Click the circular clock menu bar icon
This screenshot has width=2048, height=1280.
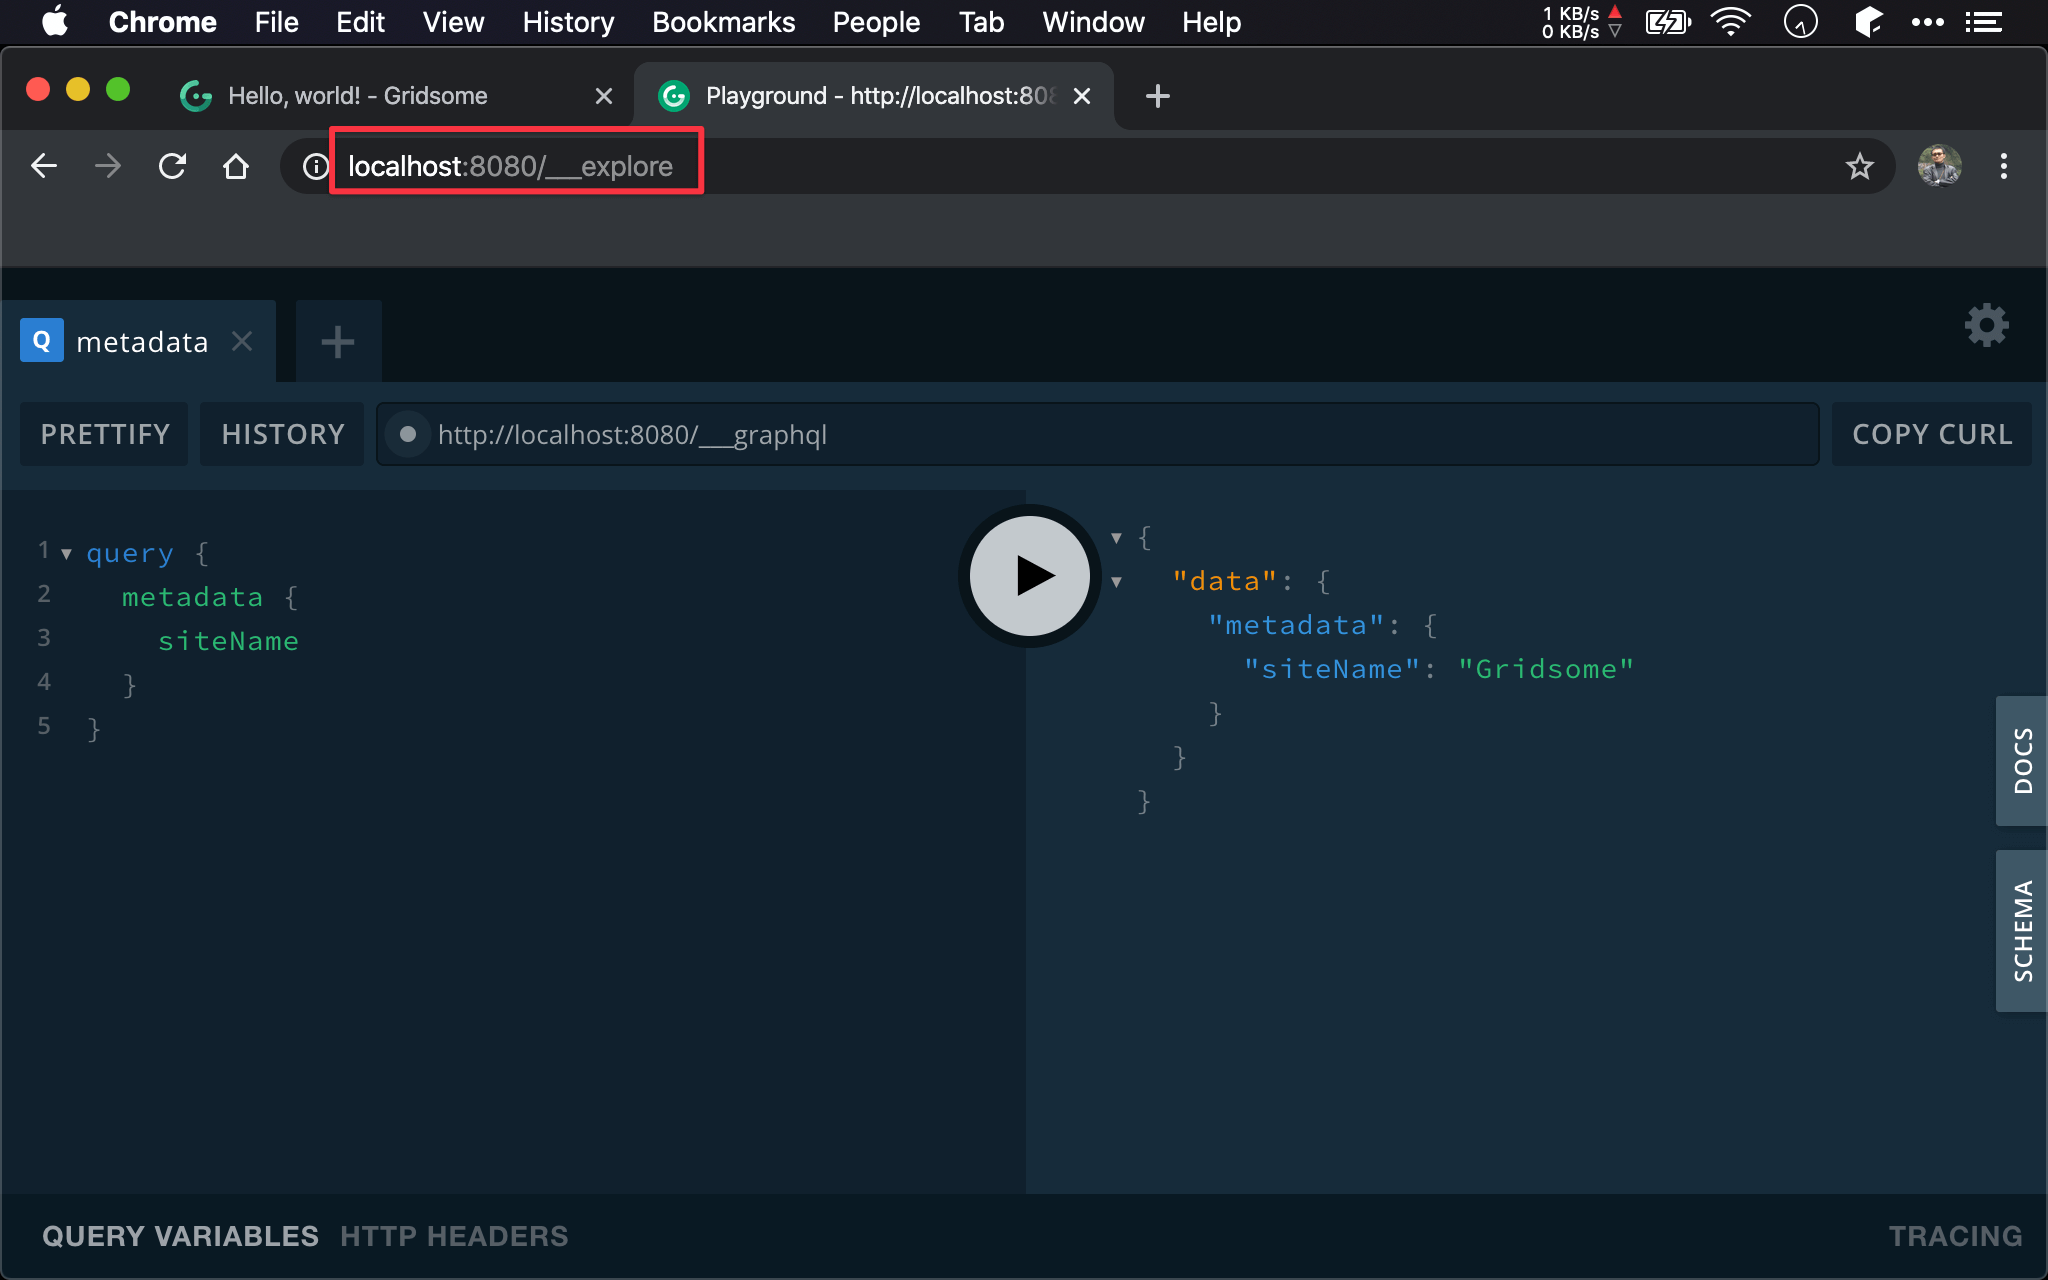coord(1800,22)
